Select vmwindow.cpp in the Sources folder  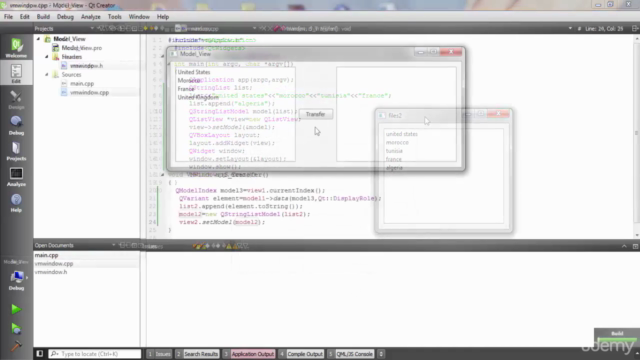tap(89, 93)
